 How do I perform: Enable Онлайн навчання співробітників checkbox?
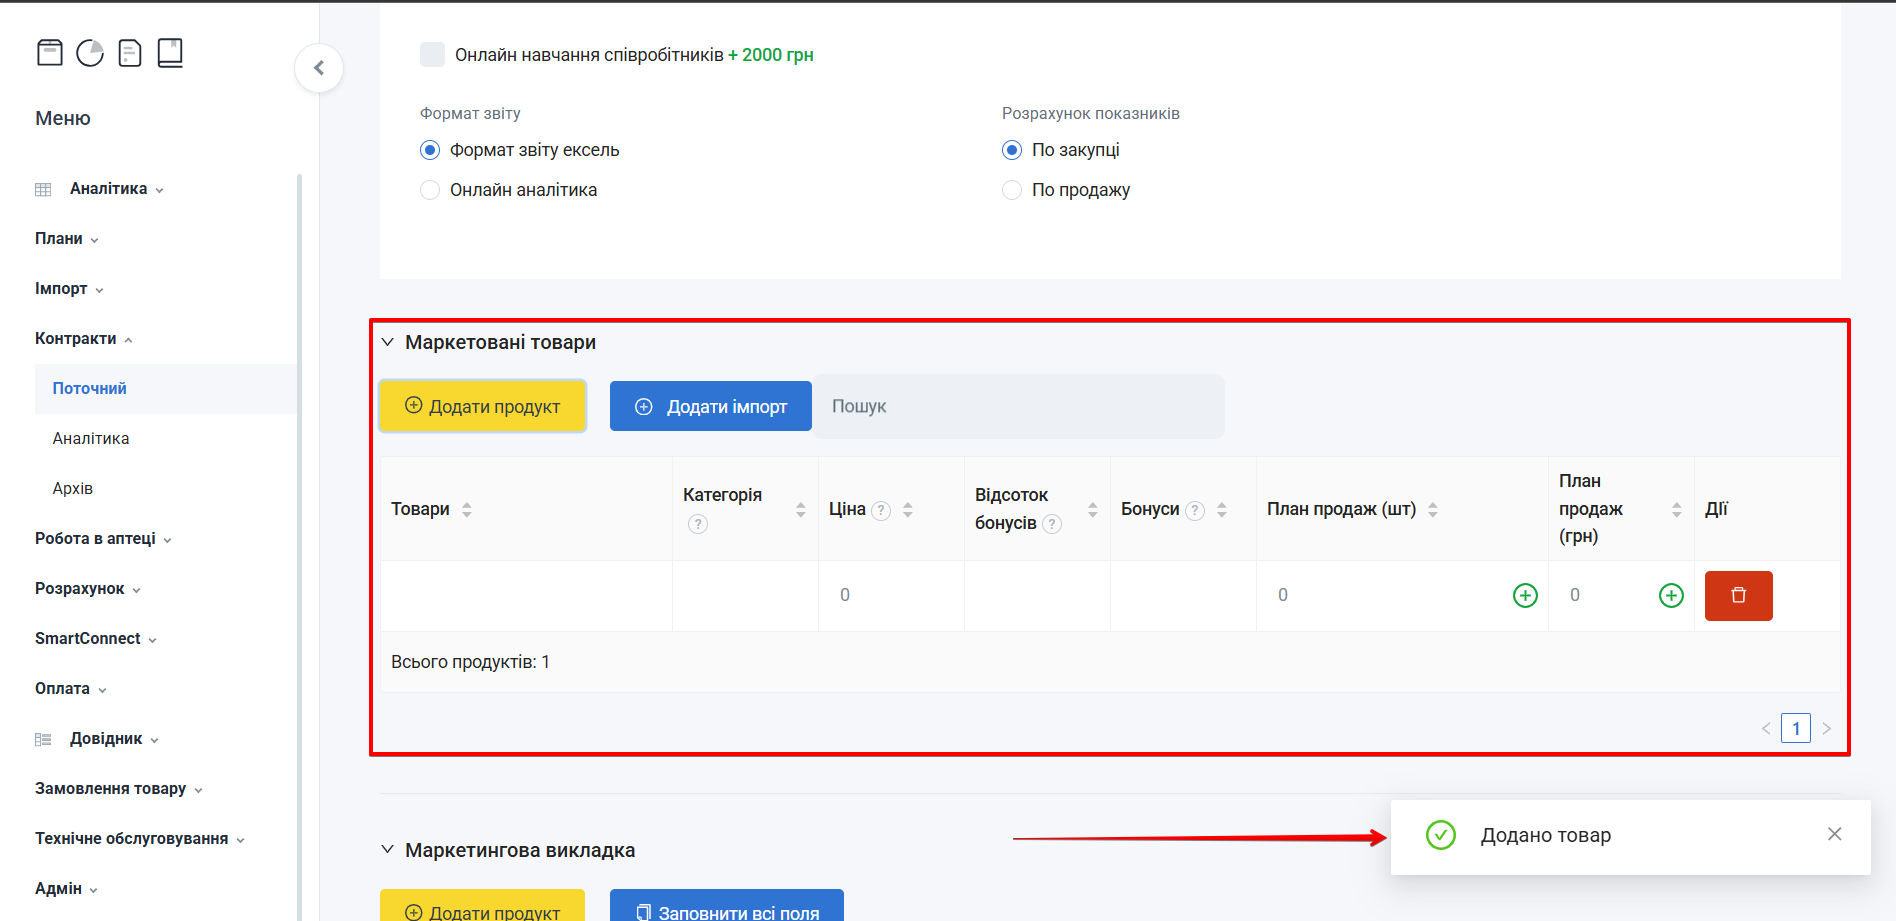[432, 55]
